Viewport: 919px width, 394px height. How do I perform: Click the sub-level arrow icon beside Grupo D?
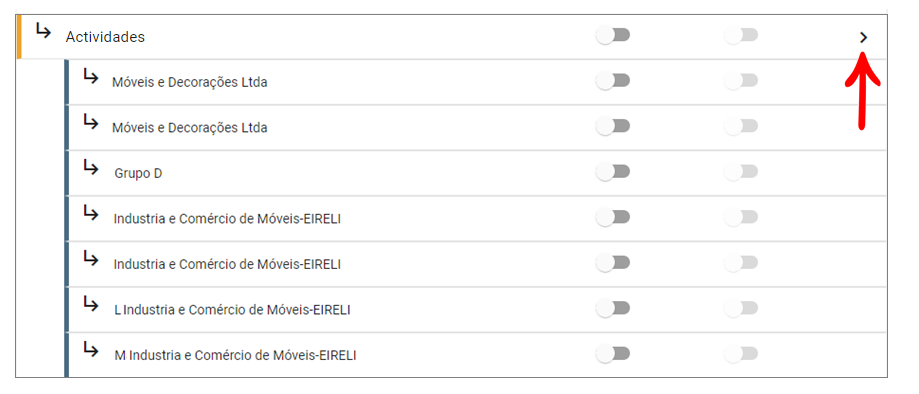(x=90, y=167)
